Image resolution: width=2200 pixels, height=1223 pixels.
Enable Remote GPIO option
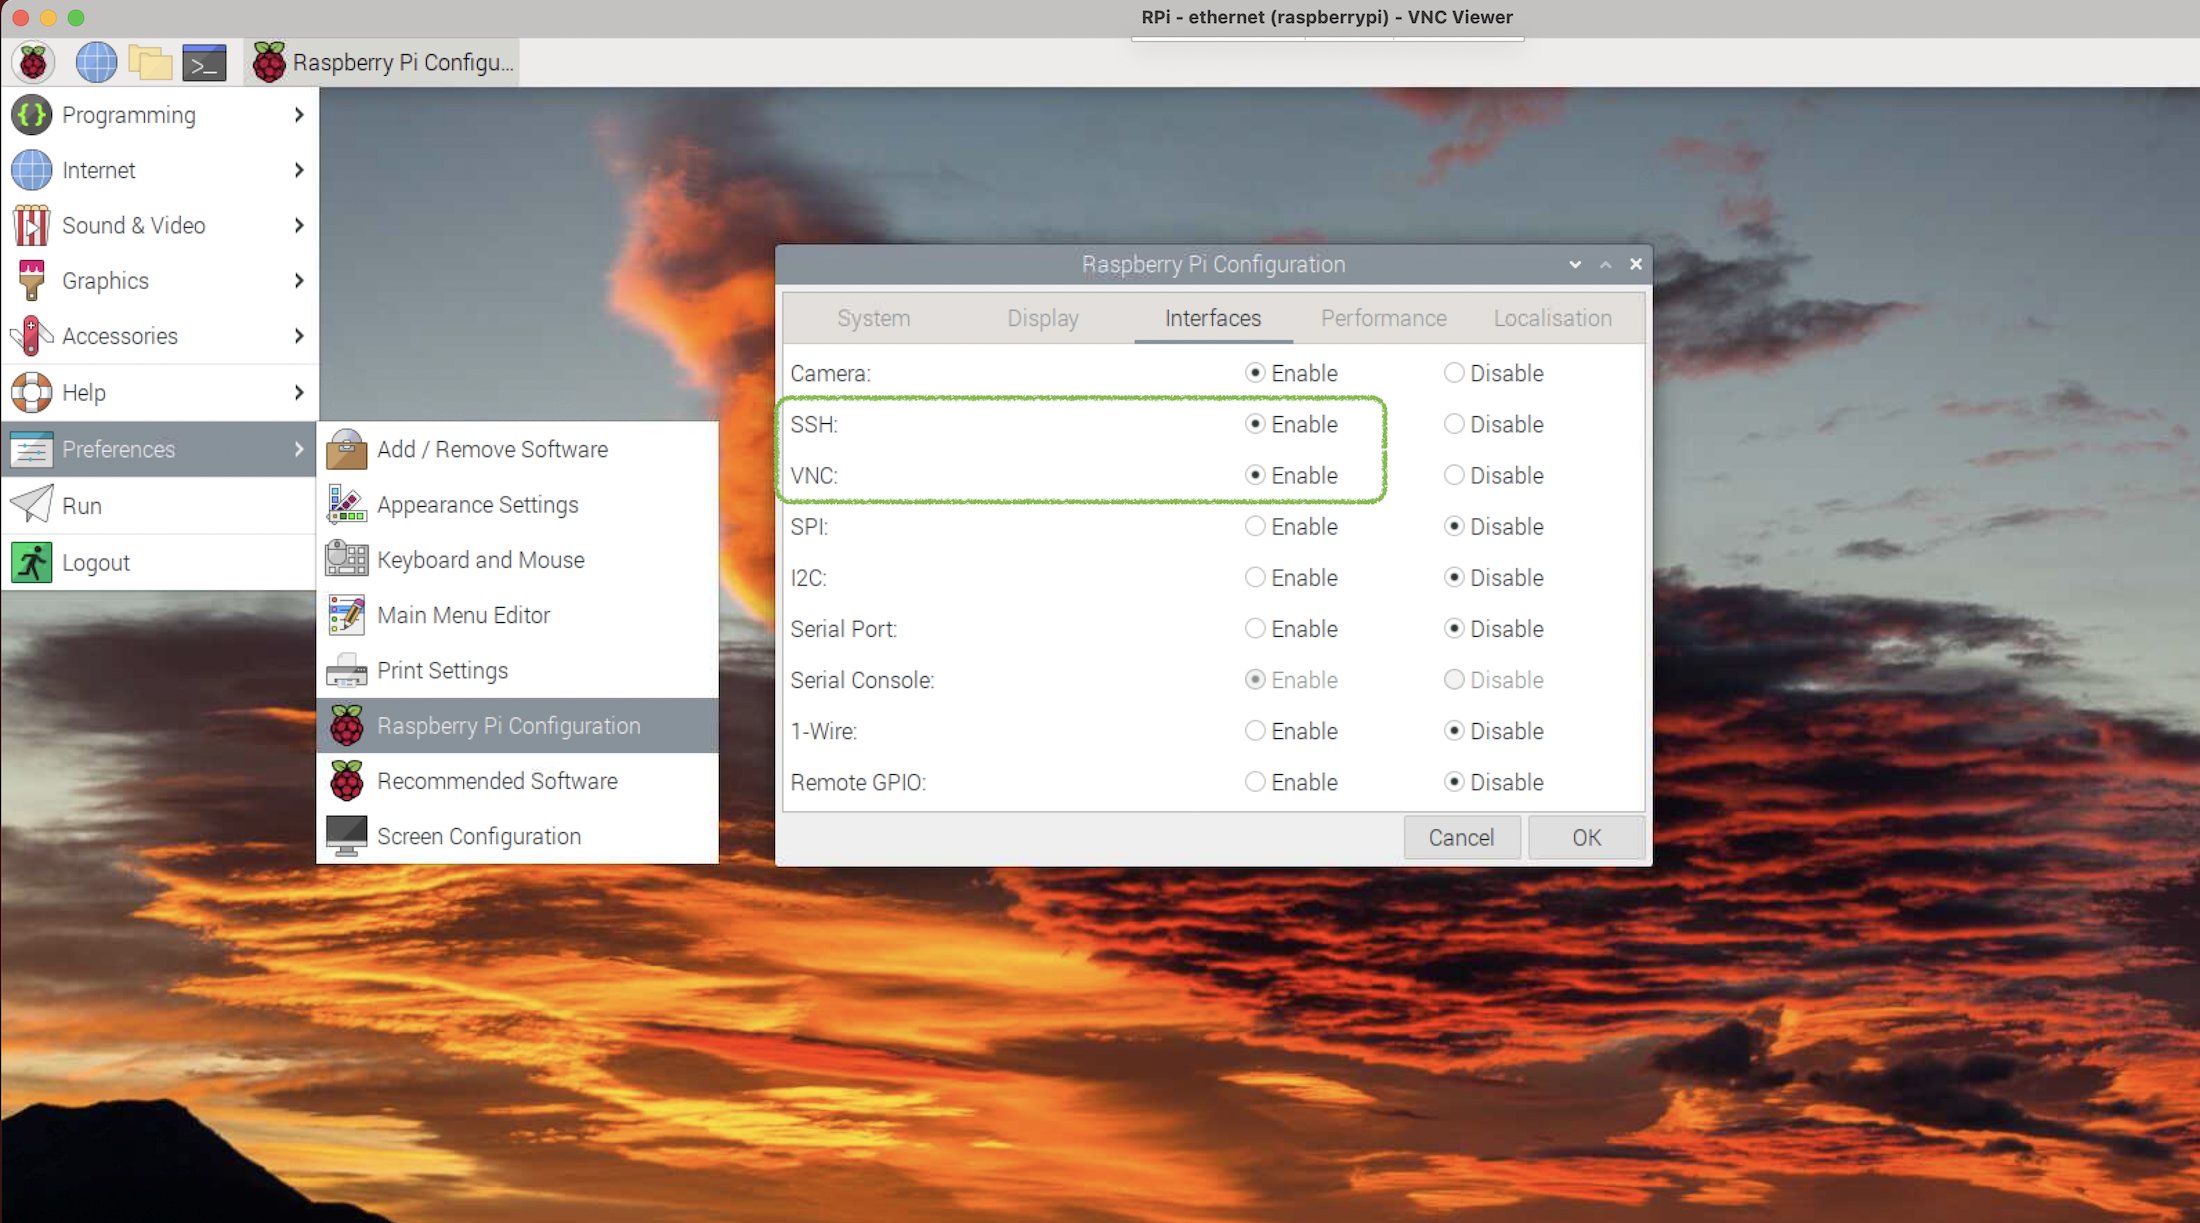1254,782
